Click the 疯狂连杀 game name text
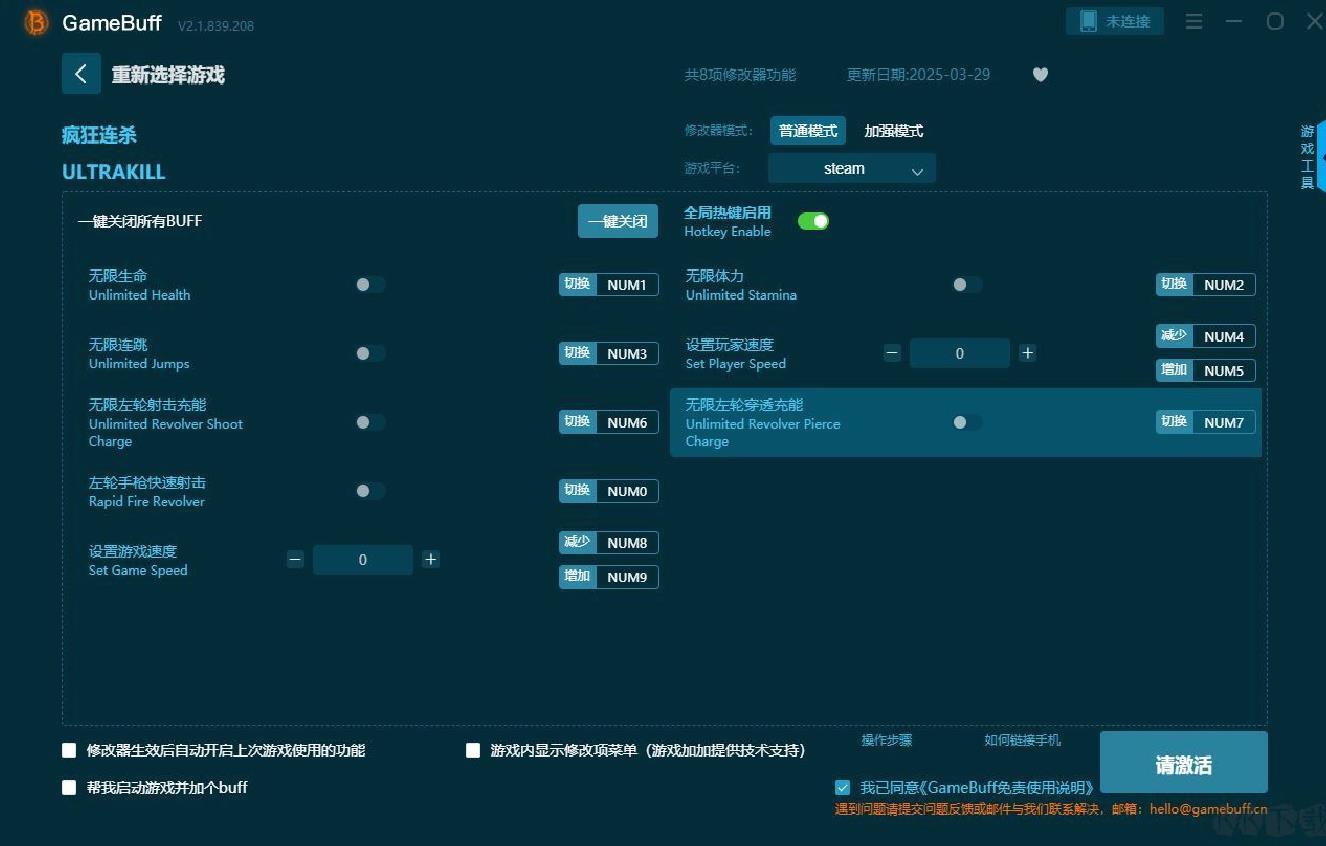Viewport: 1326px width, 846px height. pos(99,135)
